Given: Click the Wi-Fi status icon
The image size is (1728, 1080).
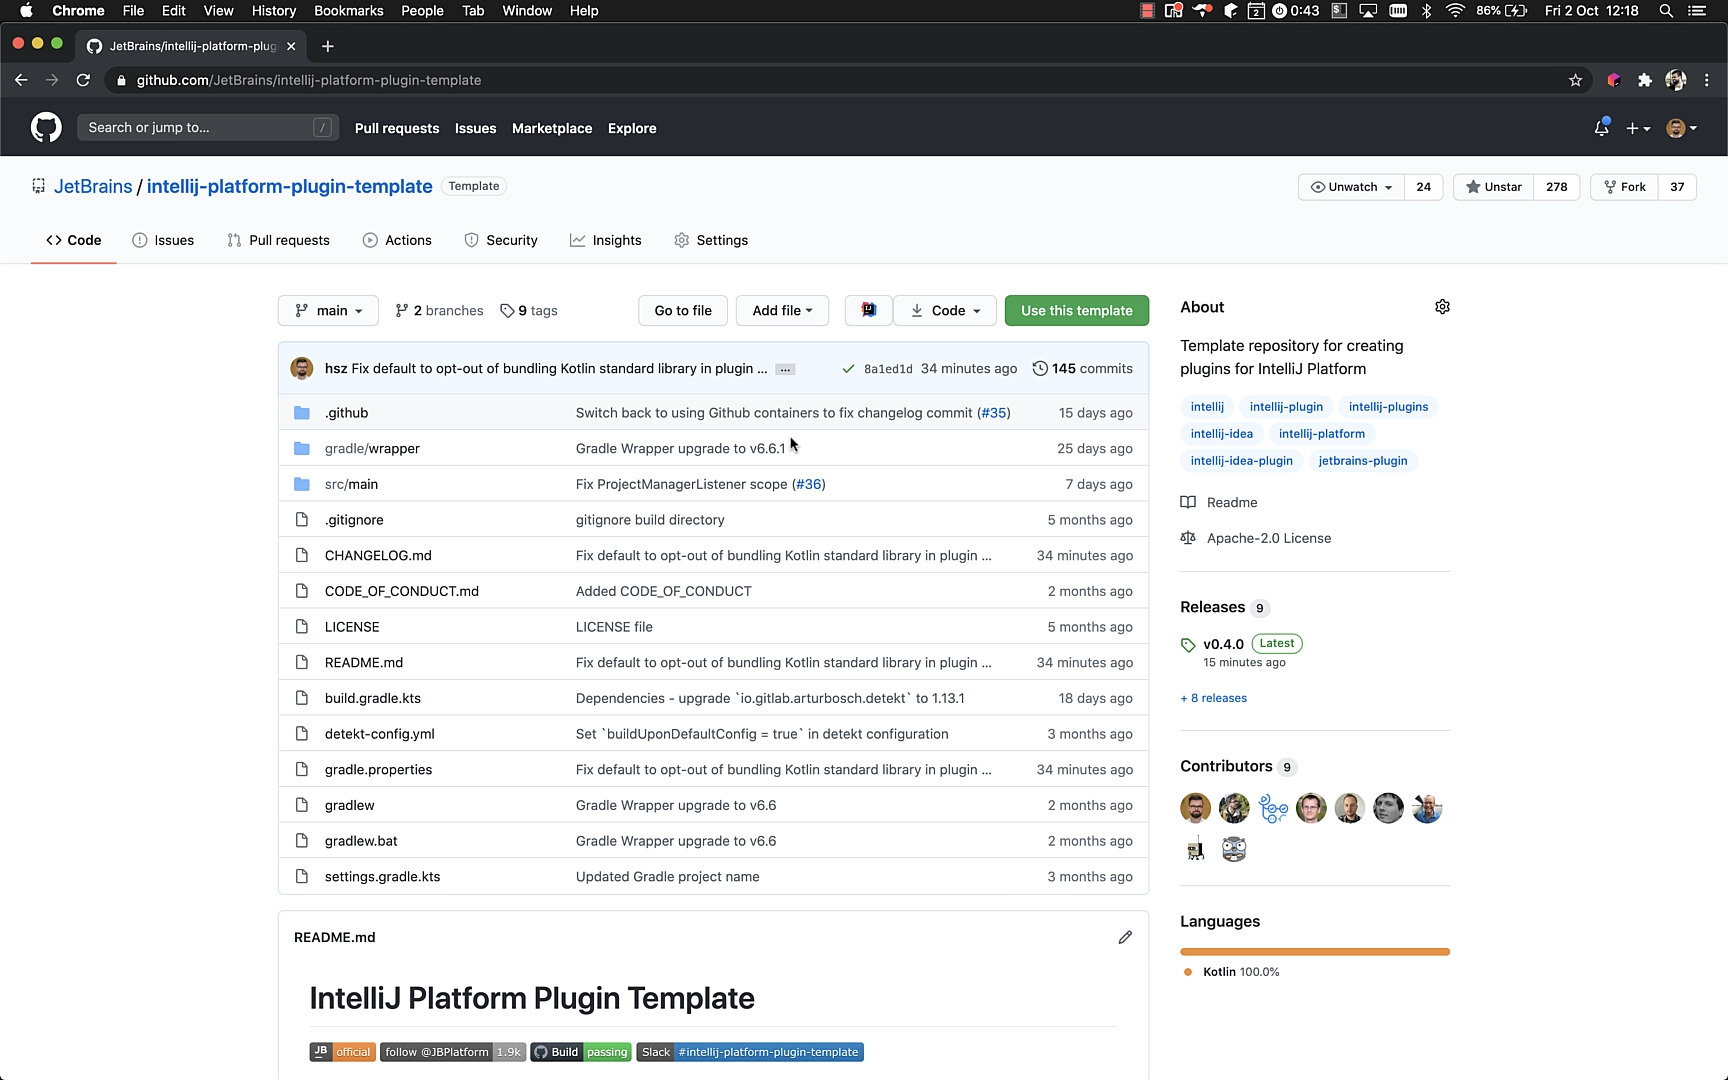Looking at the screenshot, I should click(x=1456, y=11).
